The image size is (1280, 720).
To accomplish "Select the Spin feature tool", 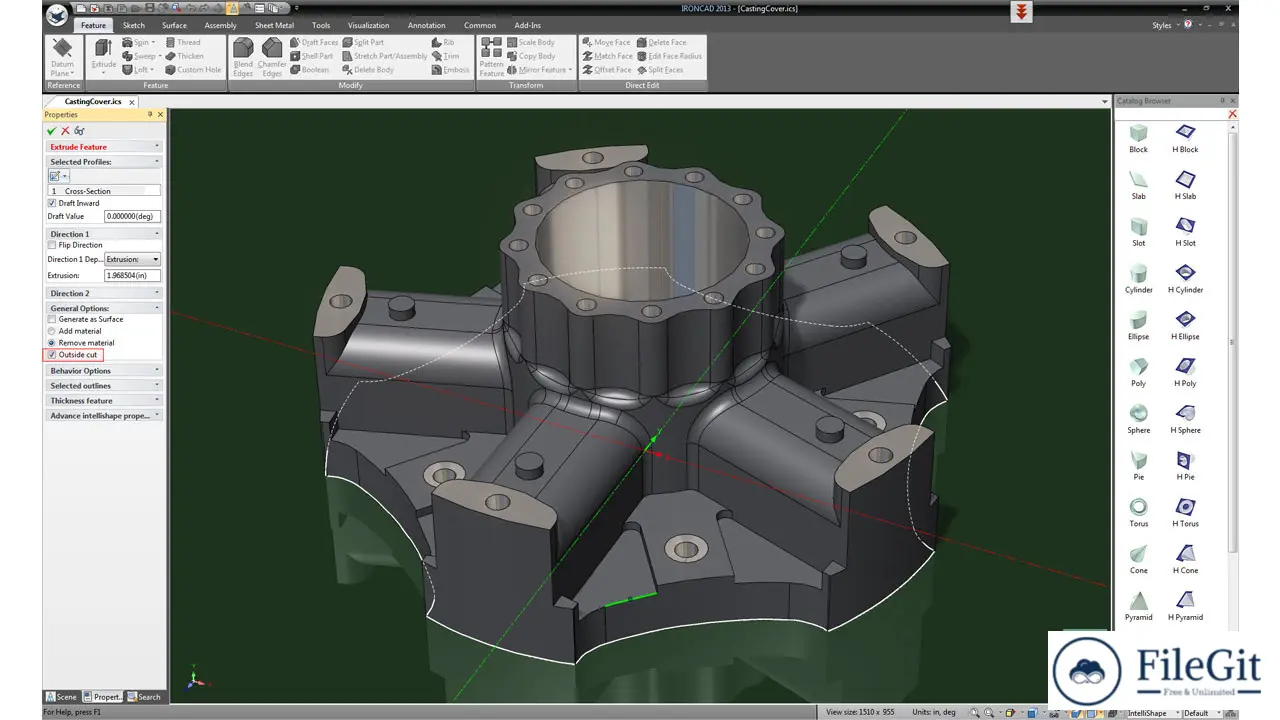I will [139, 42].
